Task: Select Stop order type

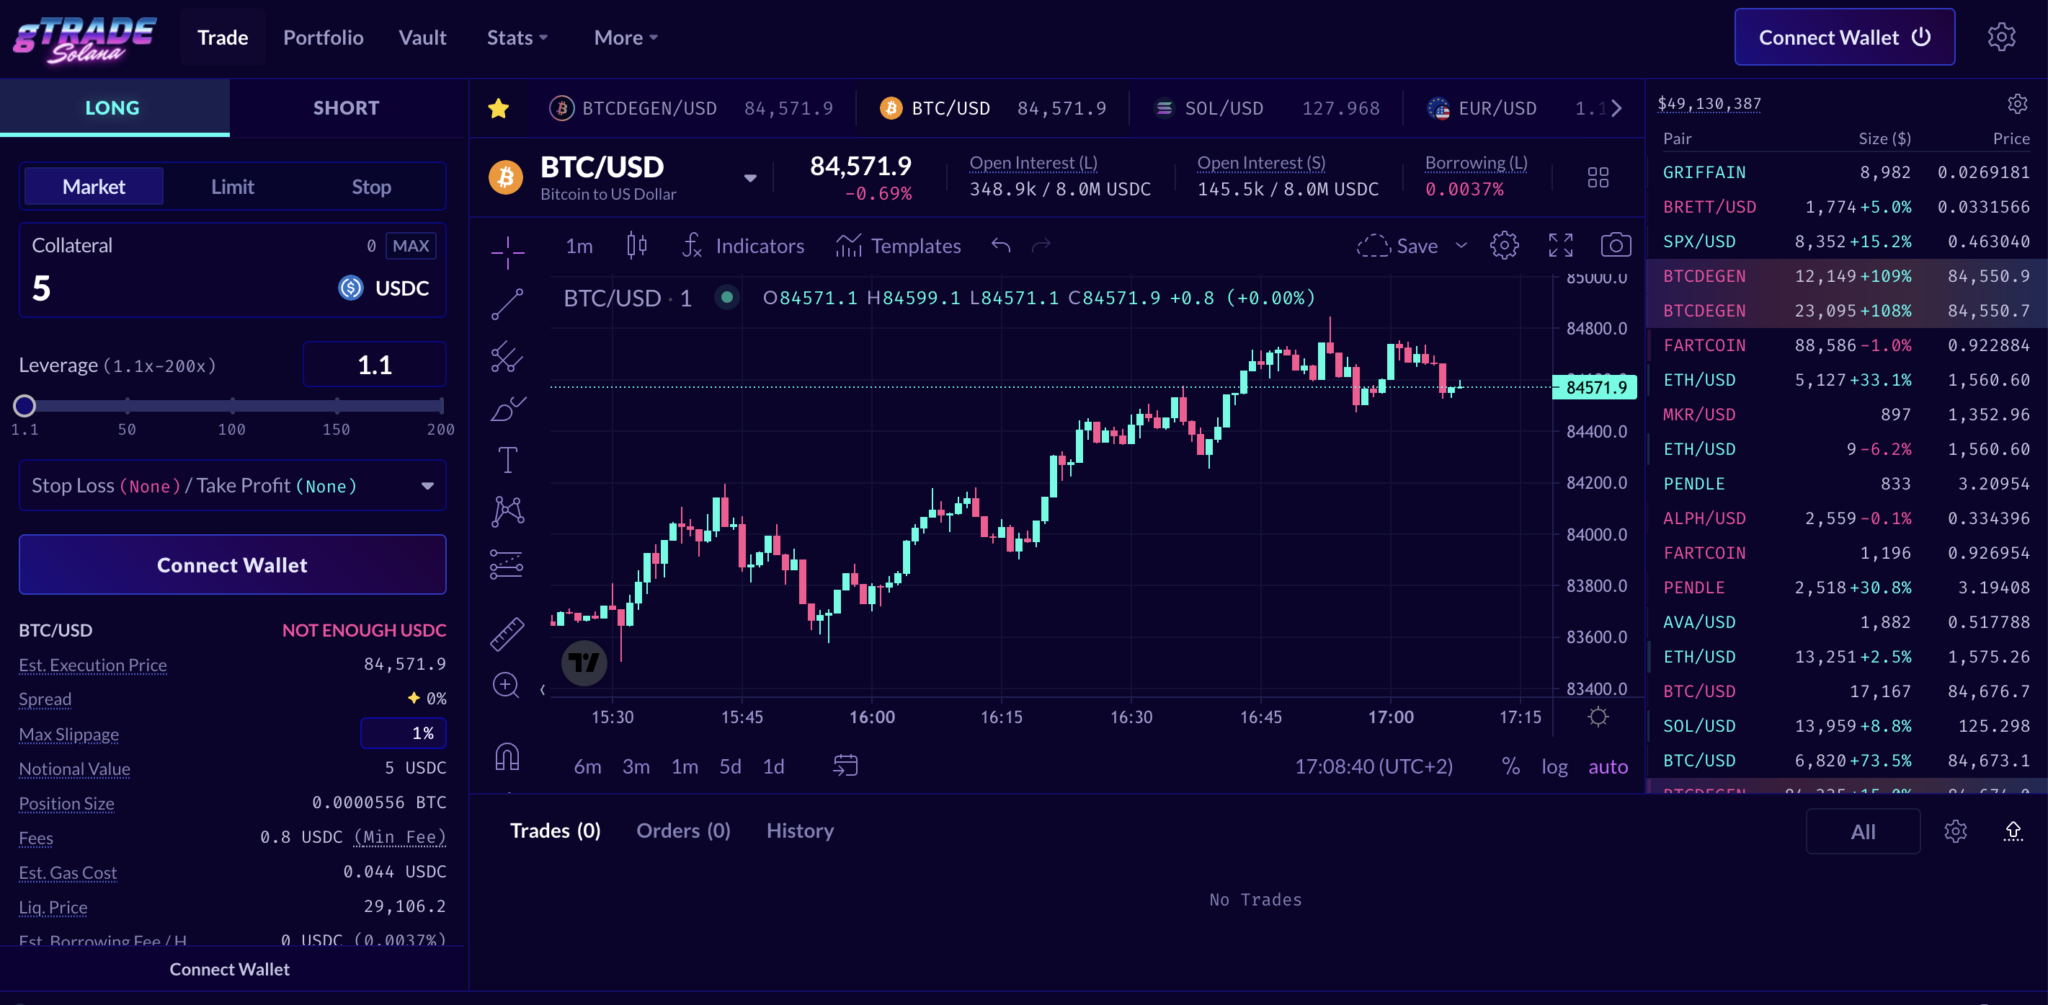Action: [x=371, y=187]
